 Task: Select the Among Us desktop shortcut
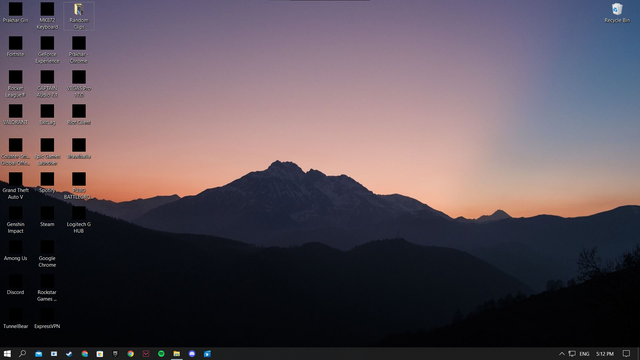[16, 251]
